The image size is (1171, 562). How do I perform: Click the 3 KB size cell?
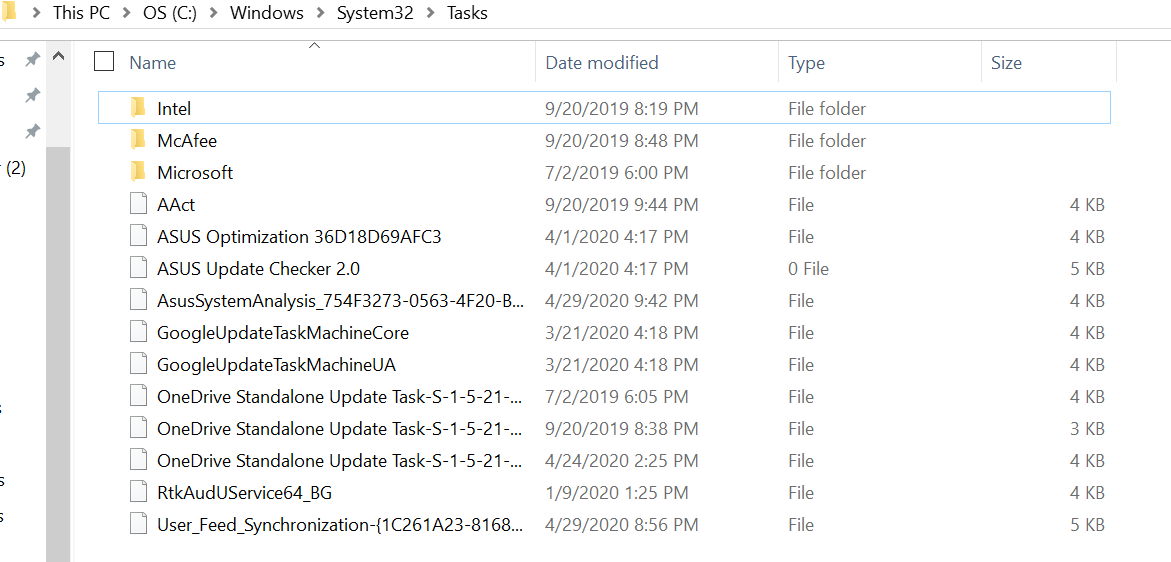[1087, 430]
